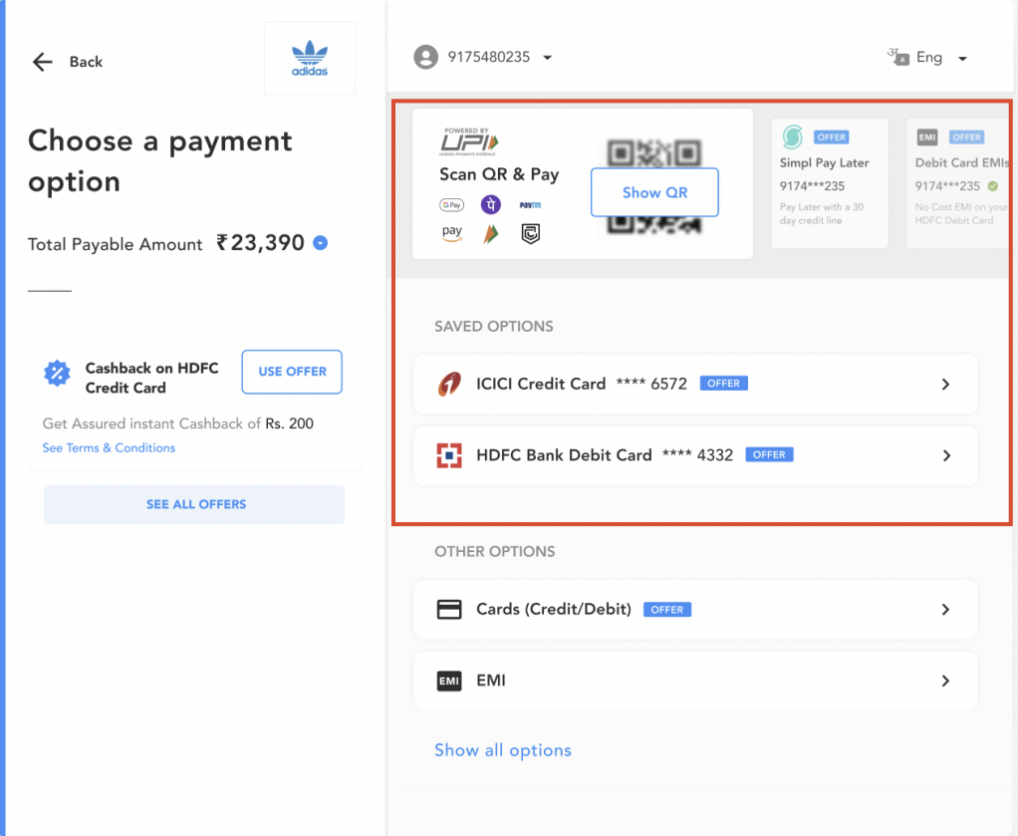Click the Google Pay icon
Viewport: 1018px width, 836px height.
tap(452, 205)
